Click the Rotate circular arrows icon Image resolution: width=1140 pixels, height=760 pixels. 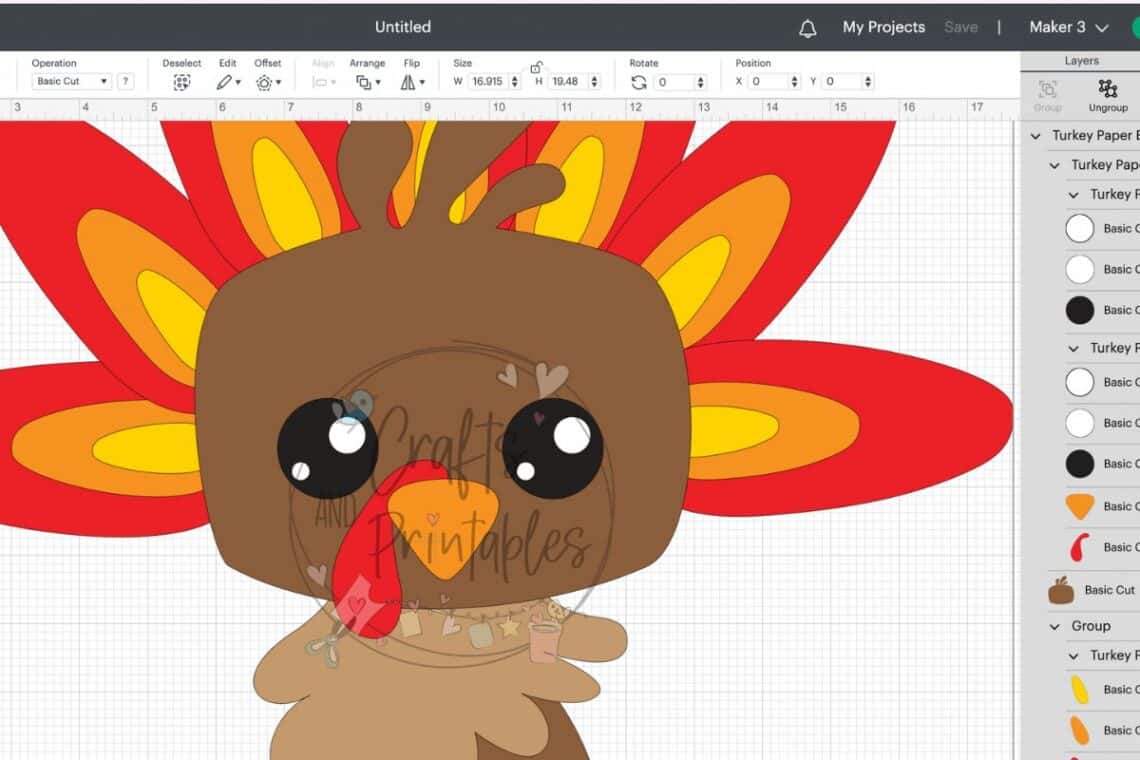pos(638,82)
